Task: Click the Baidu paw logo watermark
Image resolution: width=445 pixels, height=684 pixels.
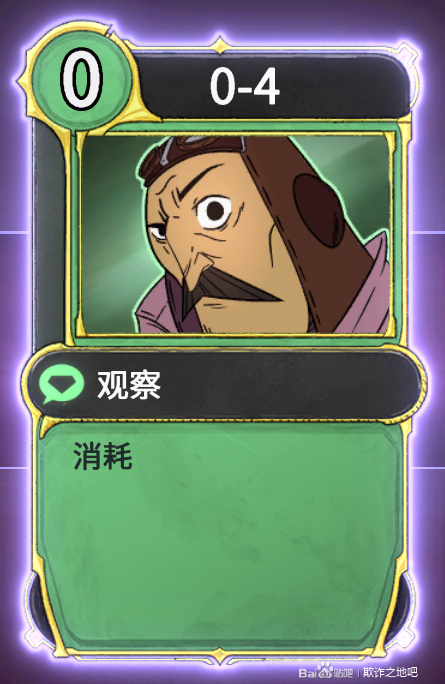Action: 325,669
